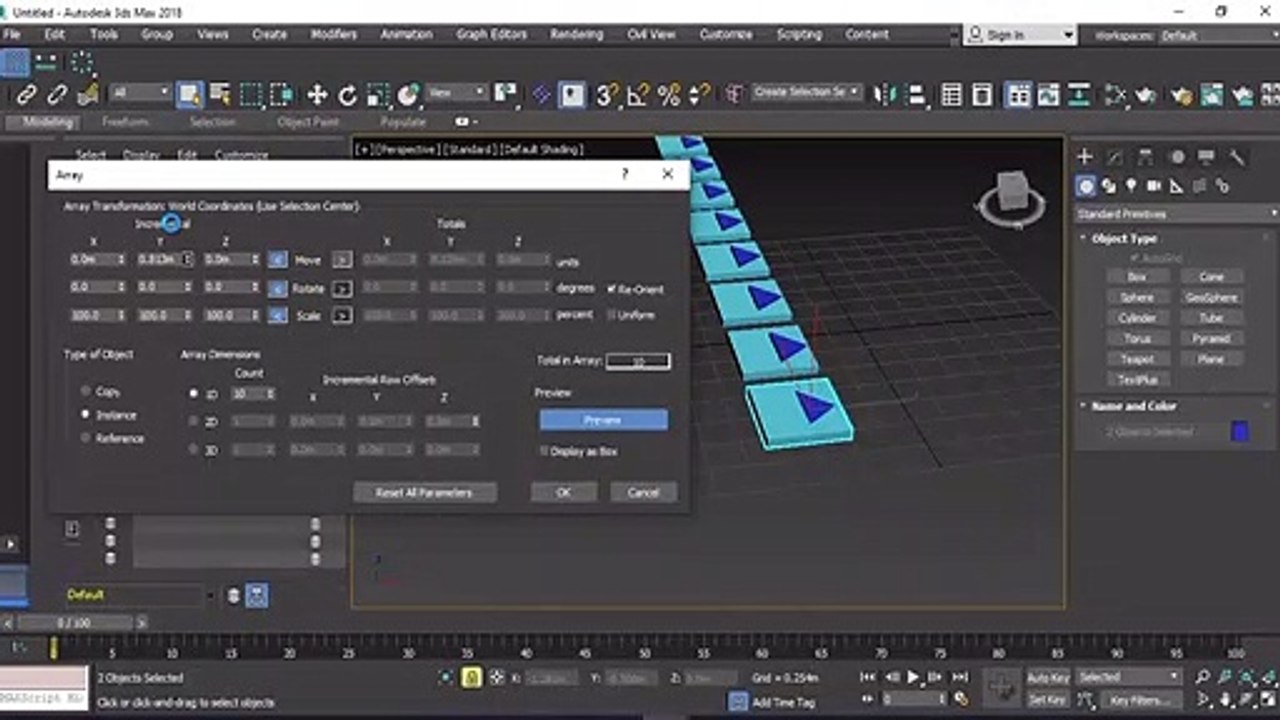Toggle the Uniform scale checkbox
The width and height of the screenshot is (1280, 720).
pos(612,315)
